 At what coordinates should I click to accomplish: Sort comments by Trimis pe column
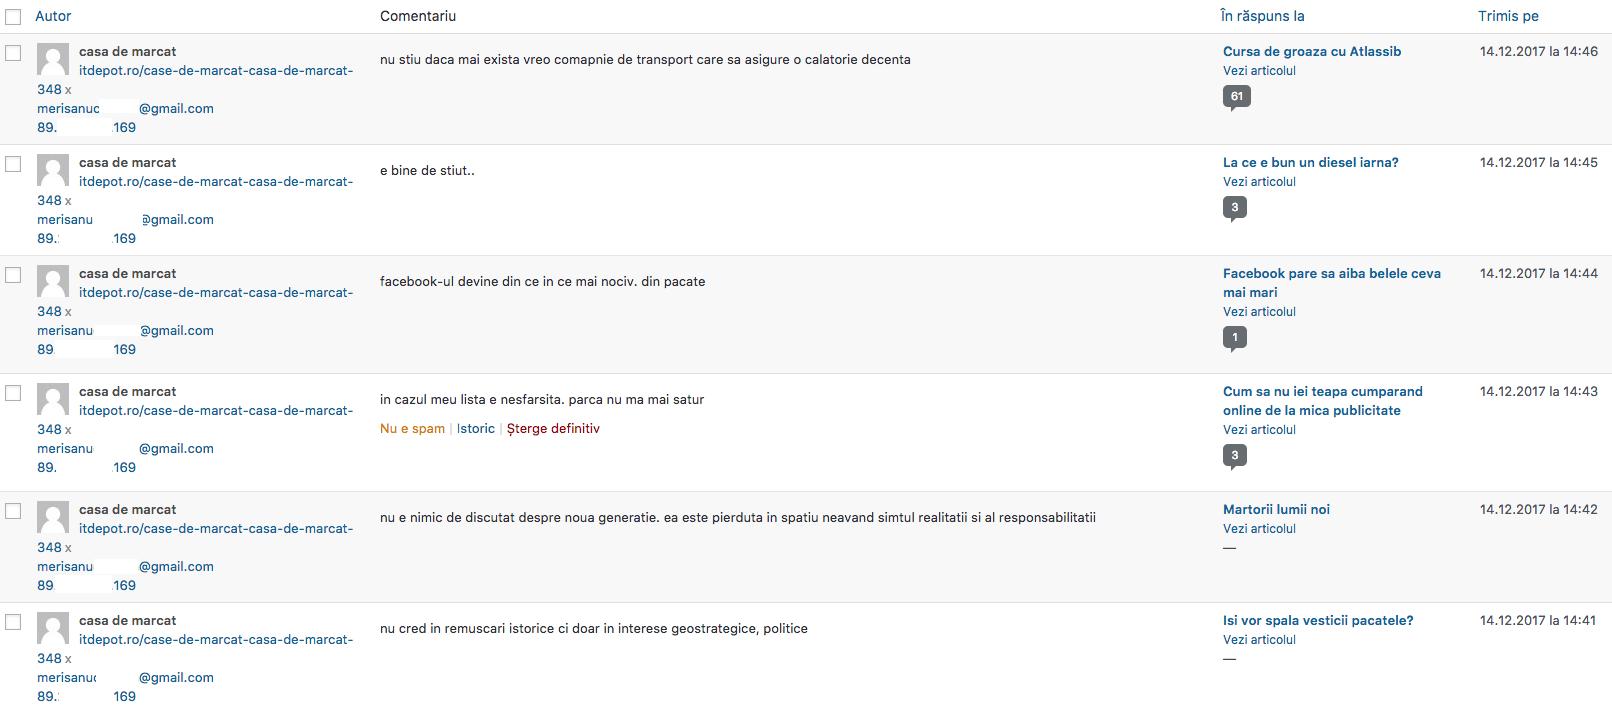tap(1508, 16)
